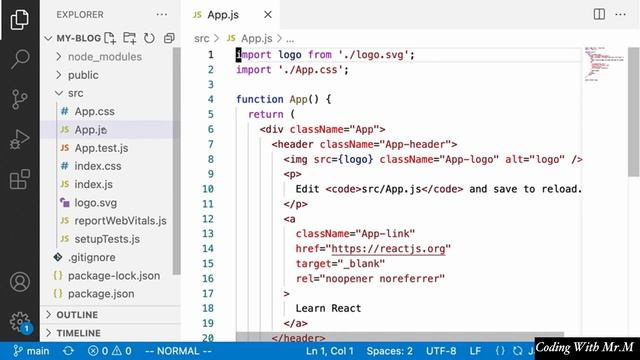
Task: Split the editor to the right
Action: click(599, 14)
